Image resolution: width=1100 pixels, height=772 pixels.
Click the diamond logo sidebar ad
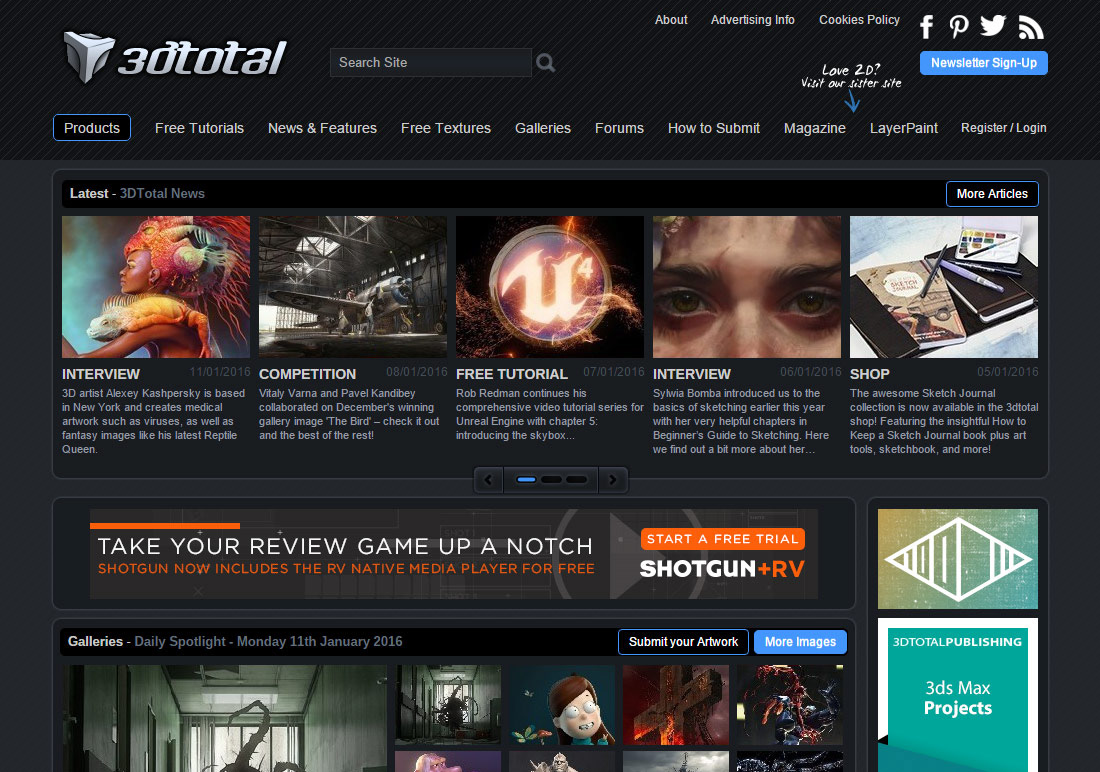point(958,559)
